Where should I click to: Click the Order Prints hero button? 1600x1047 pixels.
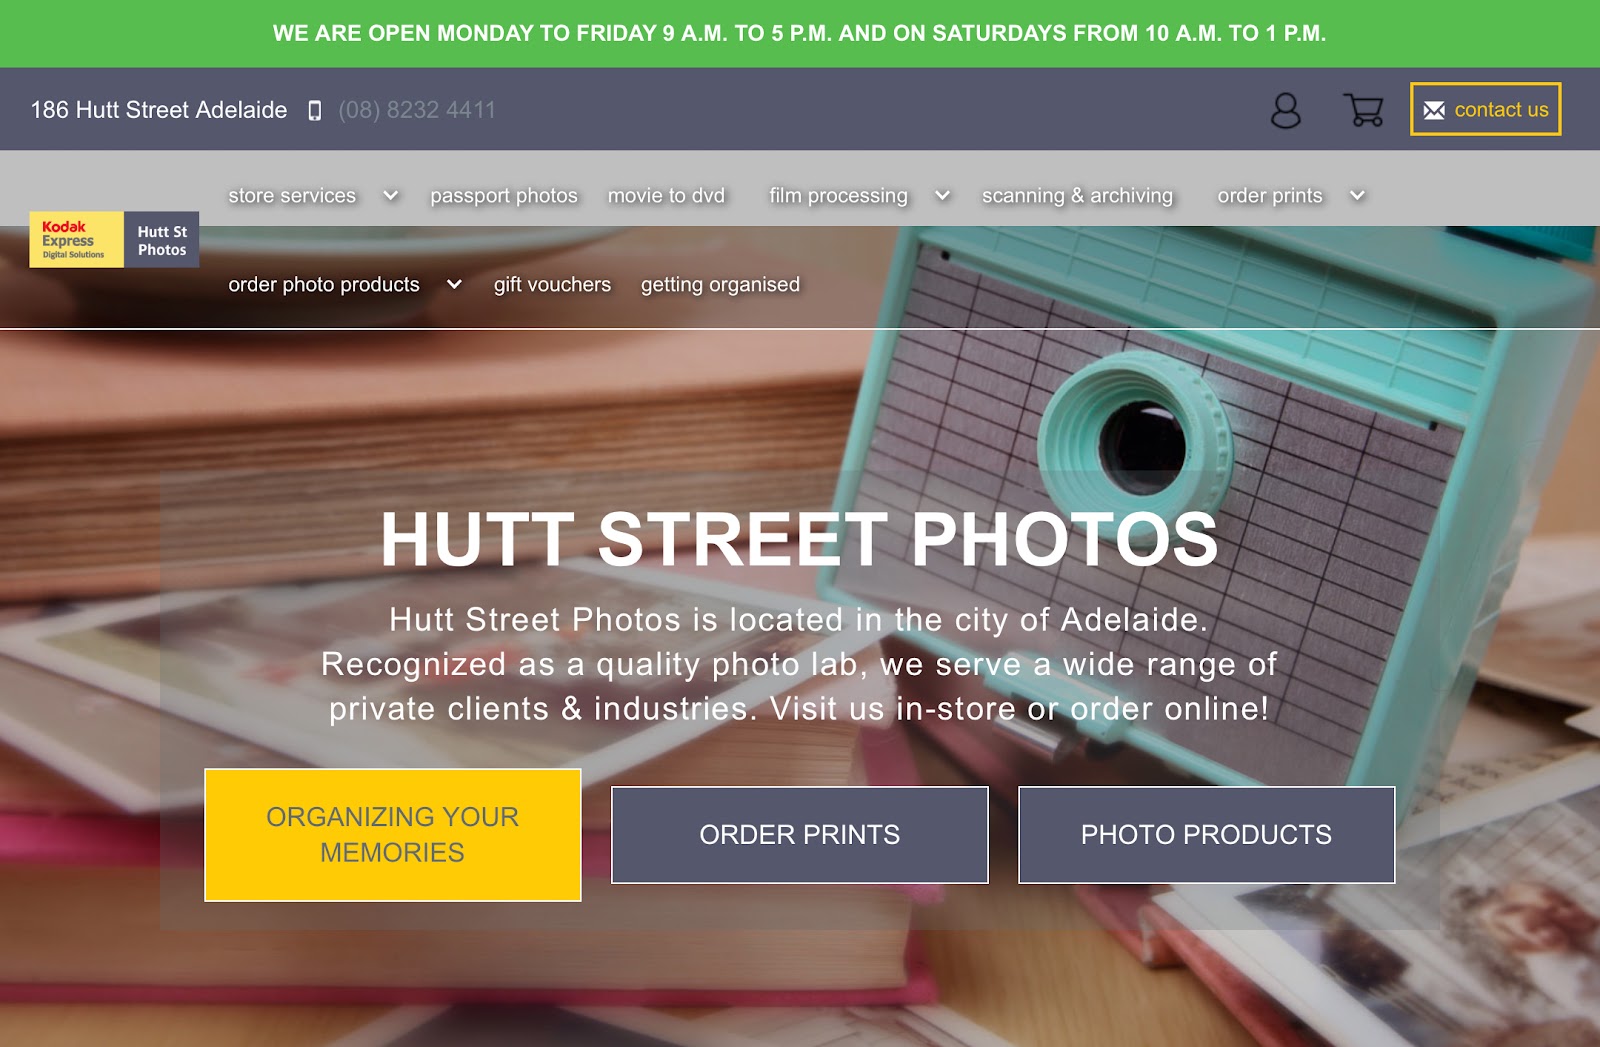coord(800,835)
